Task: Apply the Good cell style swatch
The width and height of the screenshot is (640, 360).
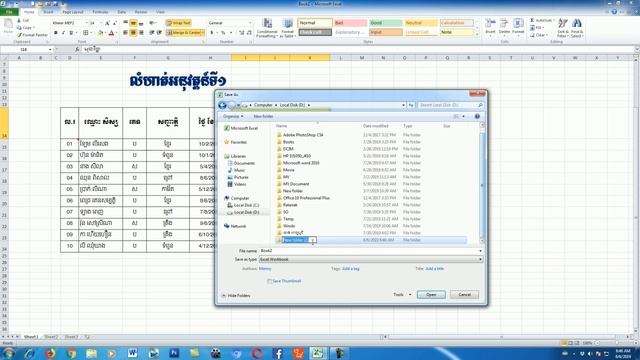Action: (386, 23)
